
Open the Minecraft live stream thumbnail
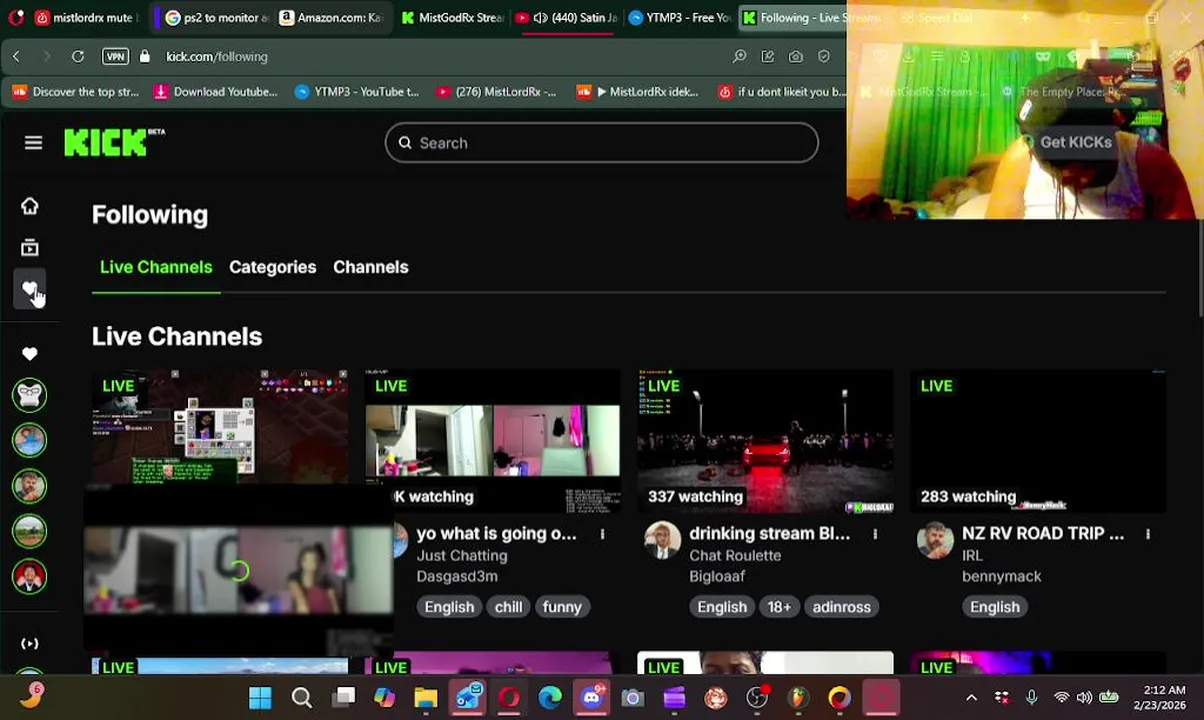click(x=220, y=428)
